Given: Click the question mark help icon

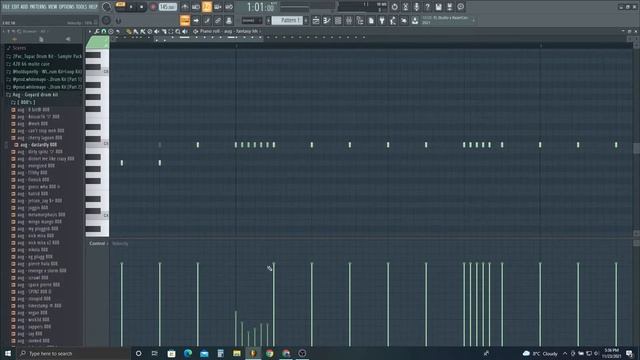Looking at the screenshot, I should [427, 7].
